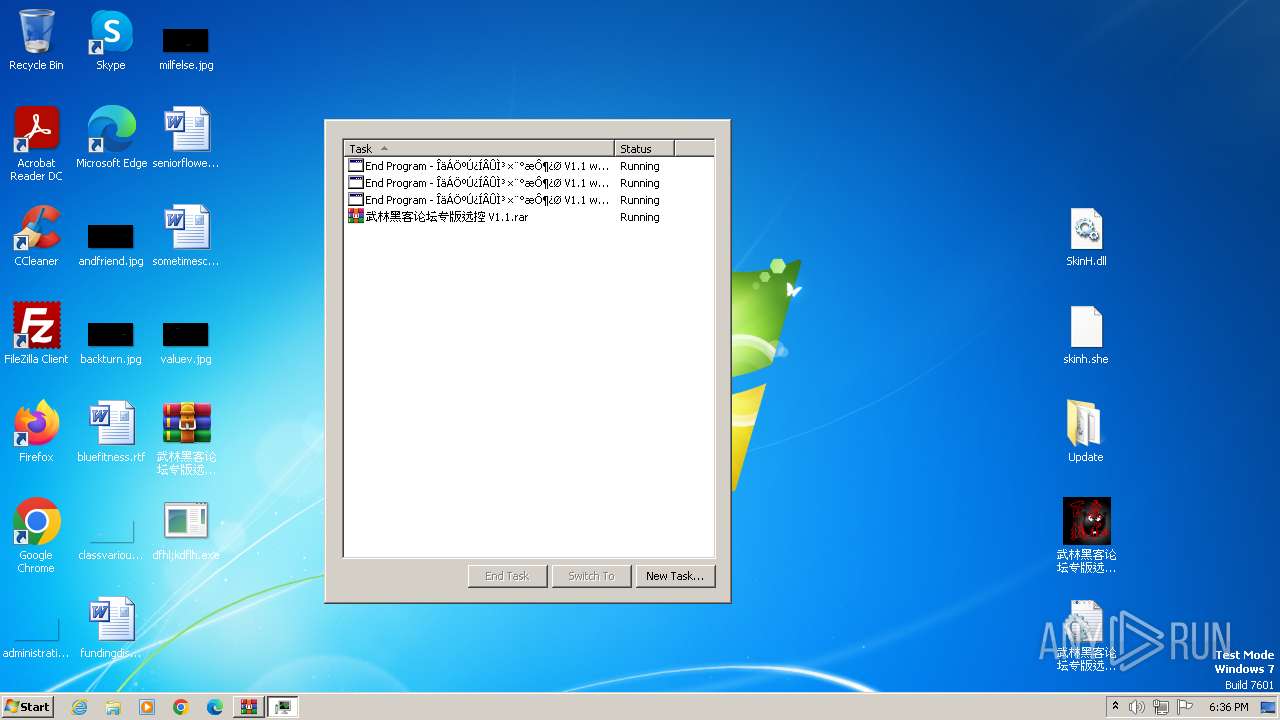Open the network status tray icon
The image size is (1280, 720).
point(1160,707)
